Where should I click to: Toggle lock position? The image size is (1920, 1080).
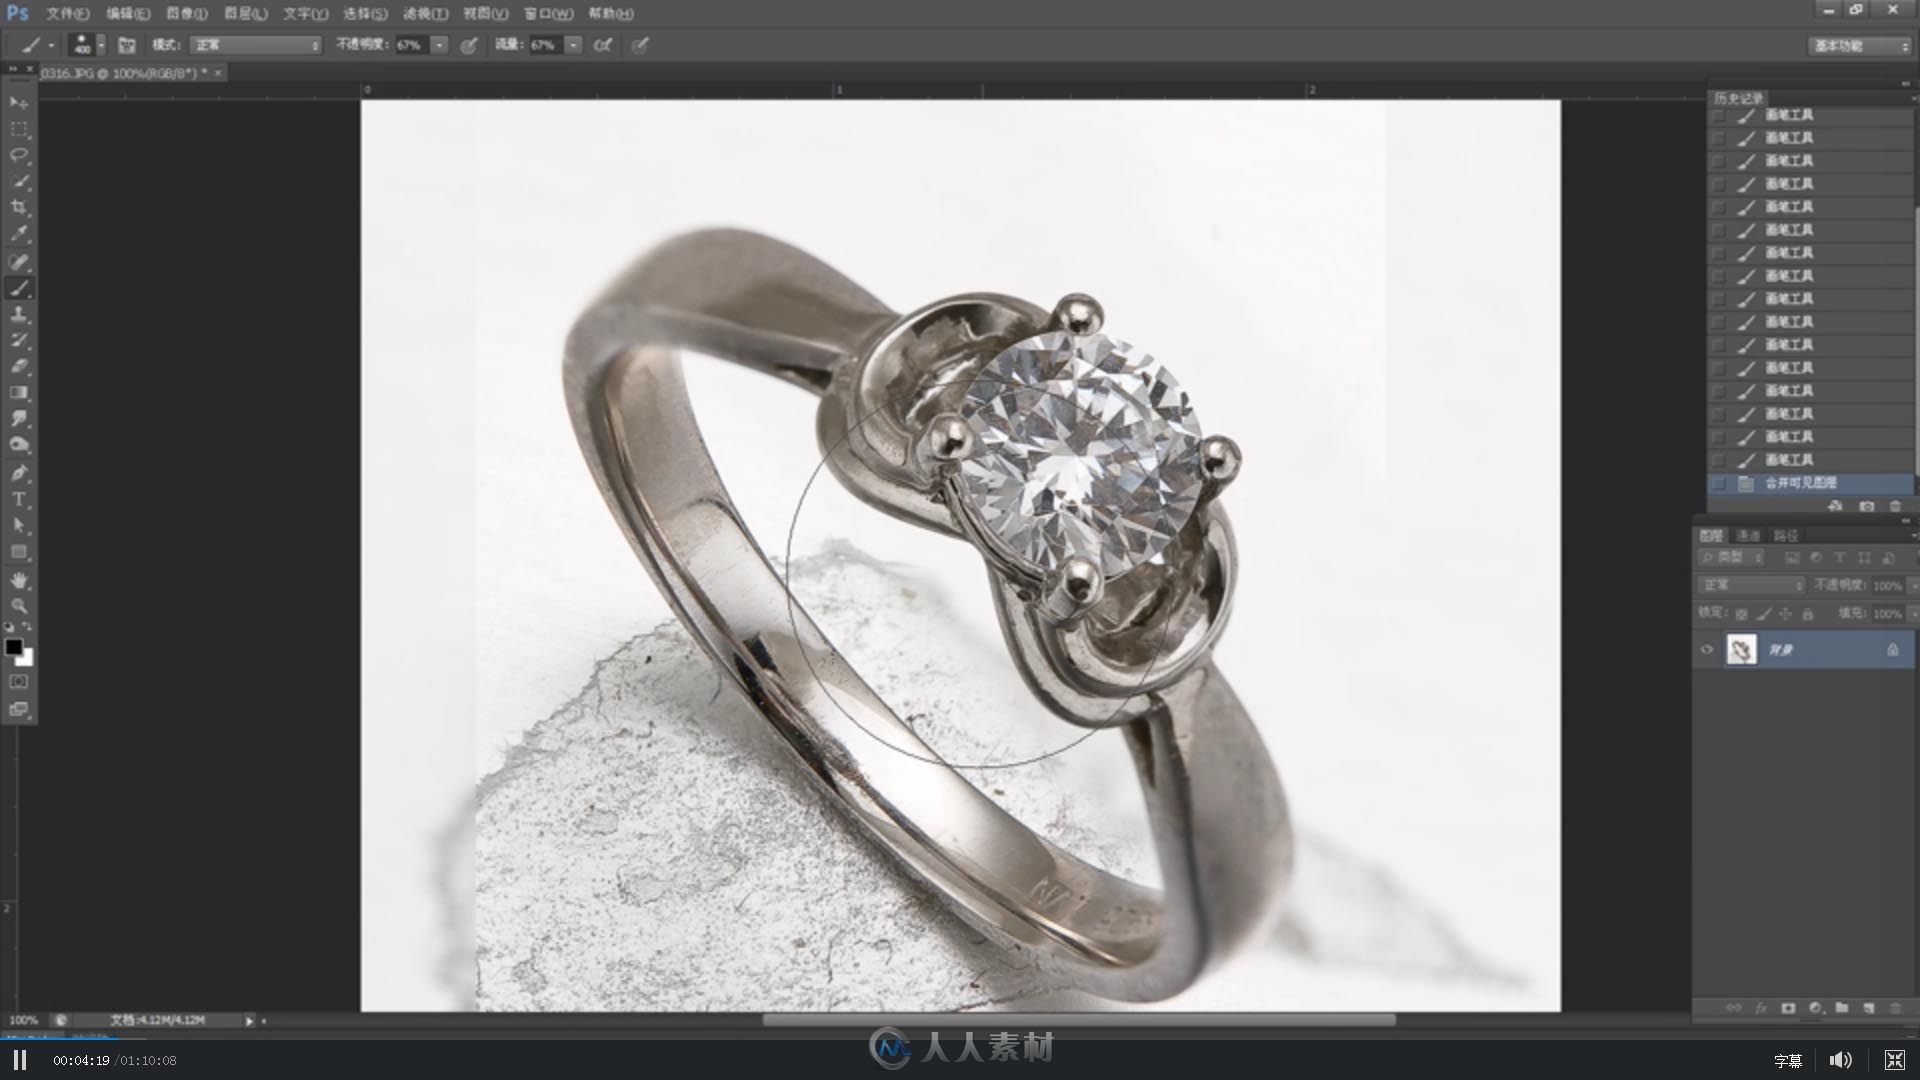[x=1786, y=614]
